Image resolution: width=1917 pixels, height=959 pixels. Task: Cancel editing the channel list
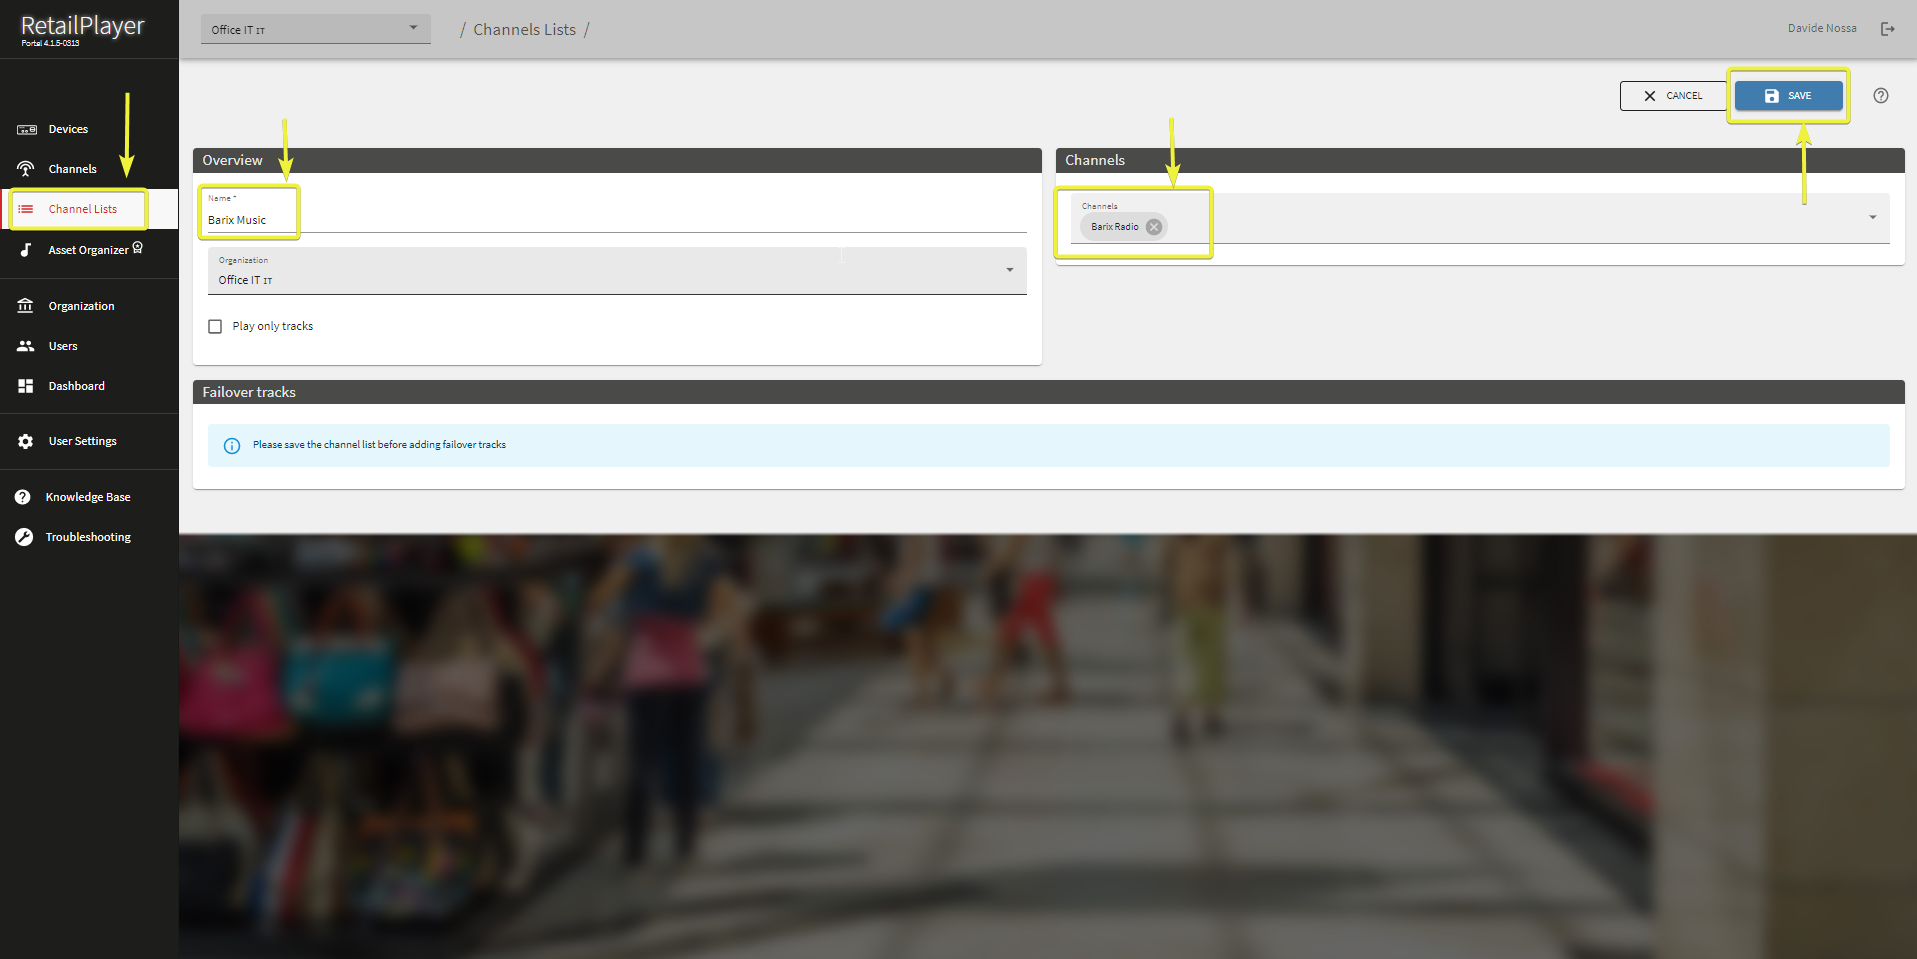pos(1673,96)
